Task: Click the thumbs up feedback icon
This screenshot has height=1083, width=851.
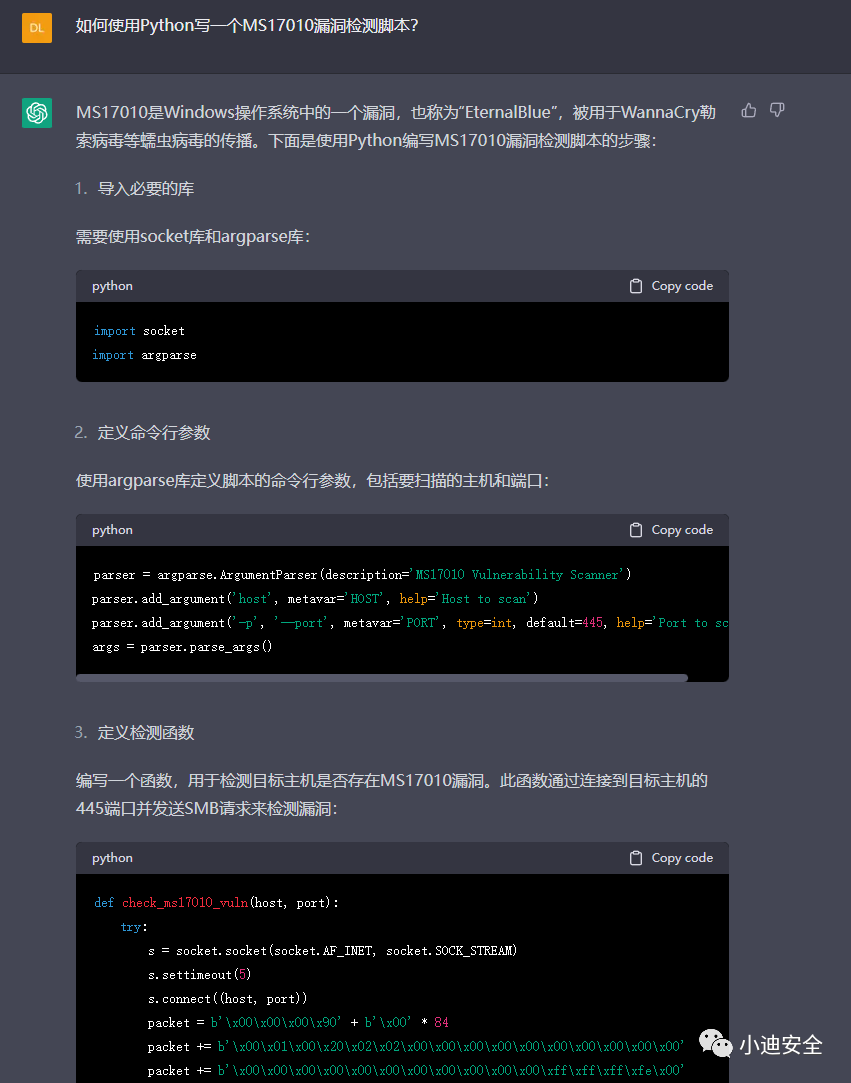Action: point(749,111)
